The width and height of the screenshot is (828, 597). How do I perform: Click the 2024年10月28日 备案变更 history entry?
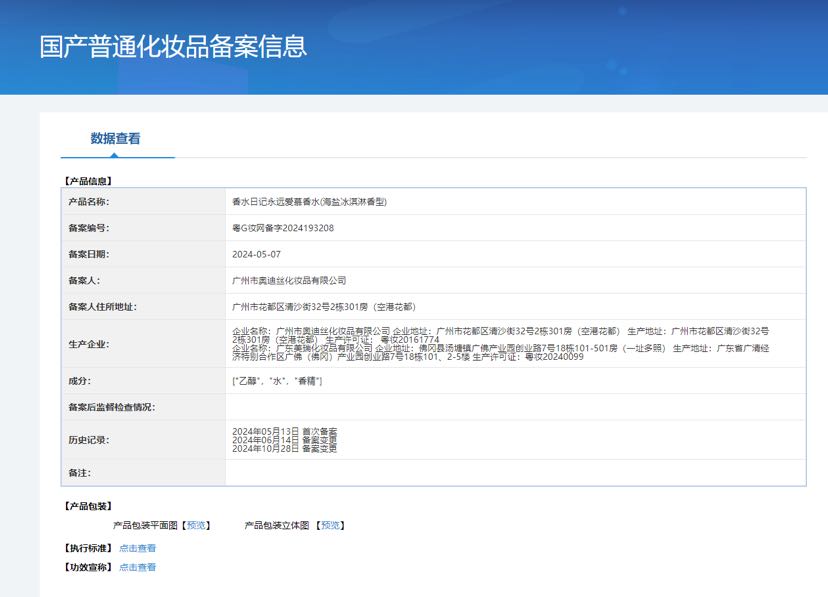point(285,449)
